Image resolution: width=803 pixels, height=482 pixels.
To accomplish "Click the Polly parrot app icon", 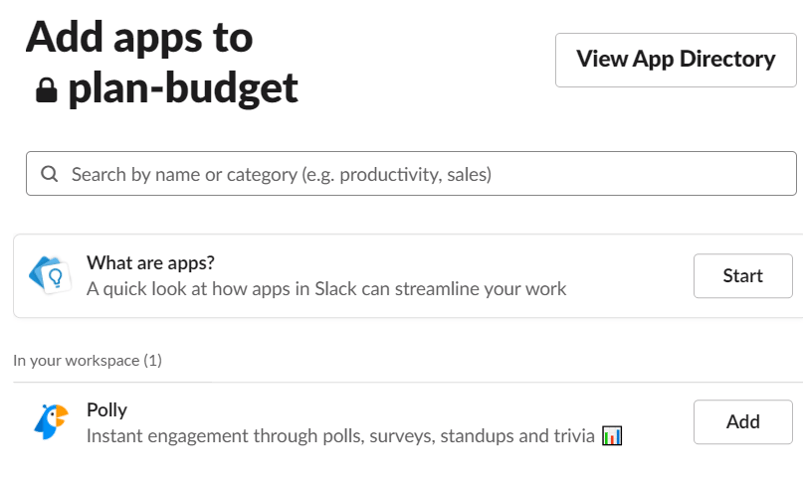I will coord(51,422).
